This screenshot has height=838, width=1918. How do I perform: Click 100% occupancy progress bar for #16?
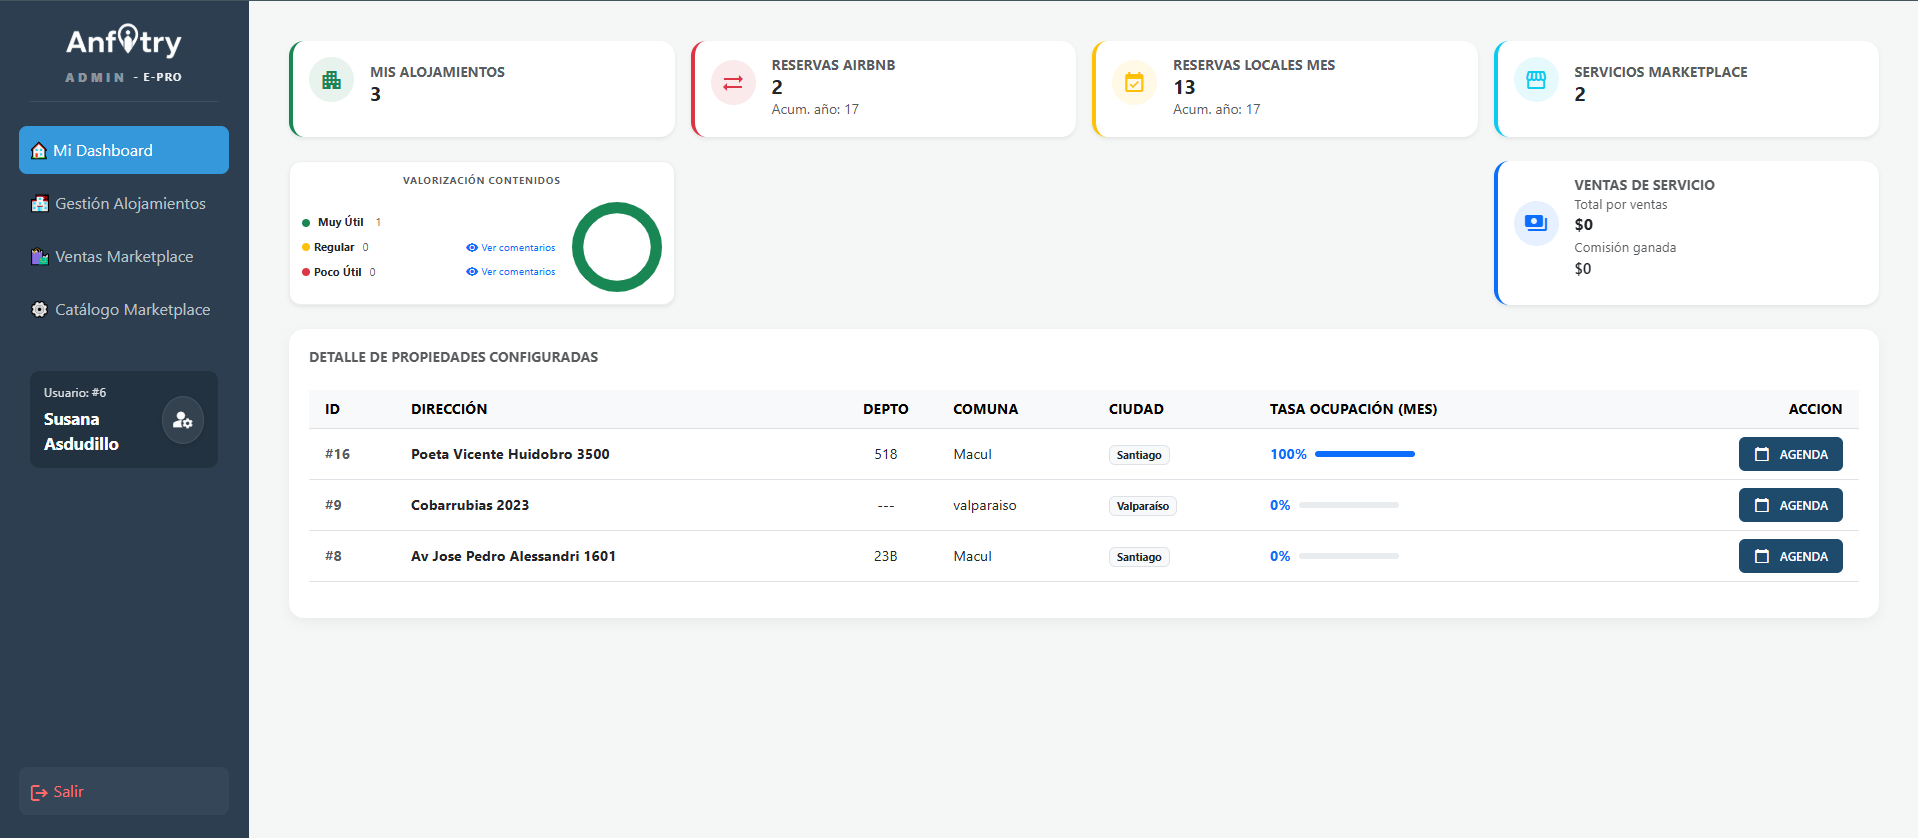pyautogui.click(x=1365, y=454)
